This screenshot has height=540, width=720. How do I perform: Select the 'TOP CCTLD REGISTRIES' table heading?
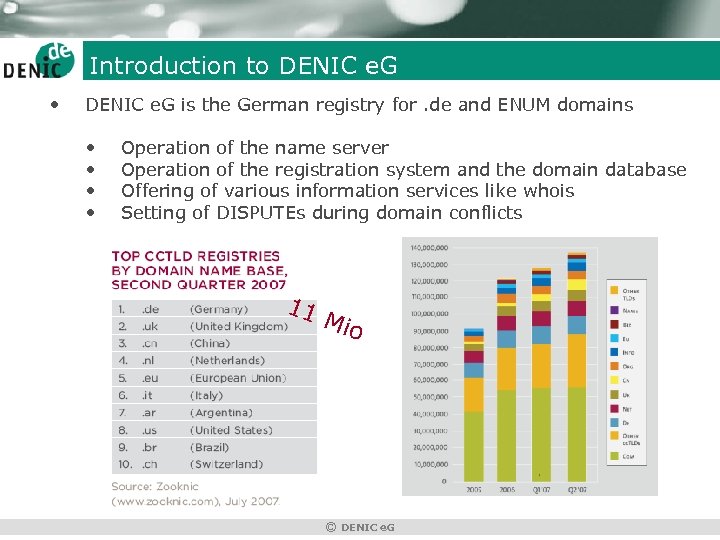(199, 270)
